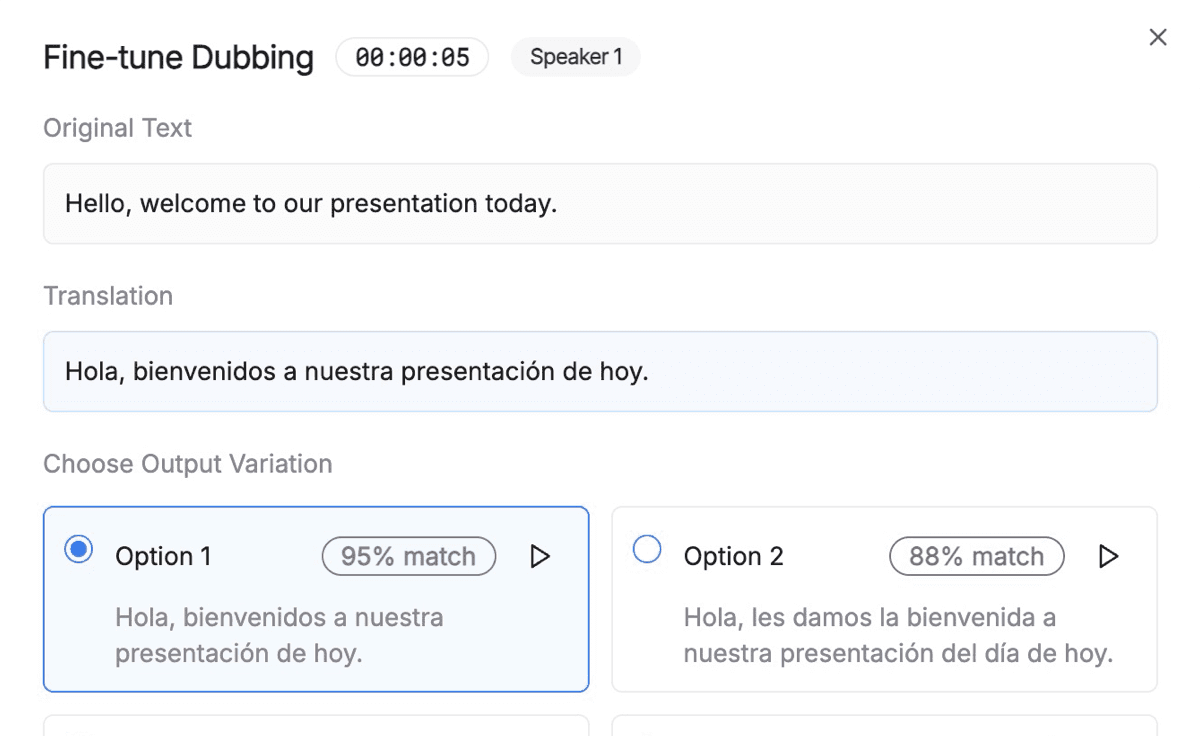Close the Fine-tune Dubbing dialog

coord(1157,37)
